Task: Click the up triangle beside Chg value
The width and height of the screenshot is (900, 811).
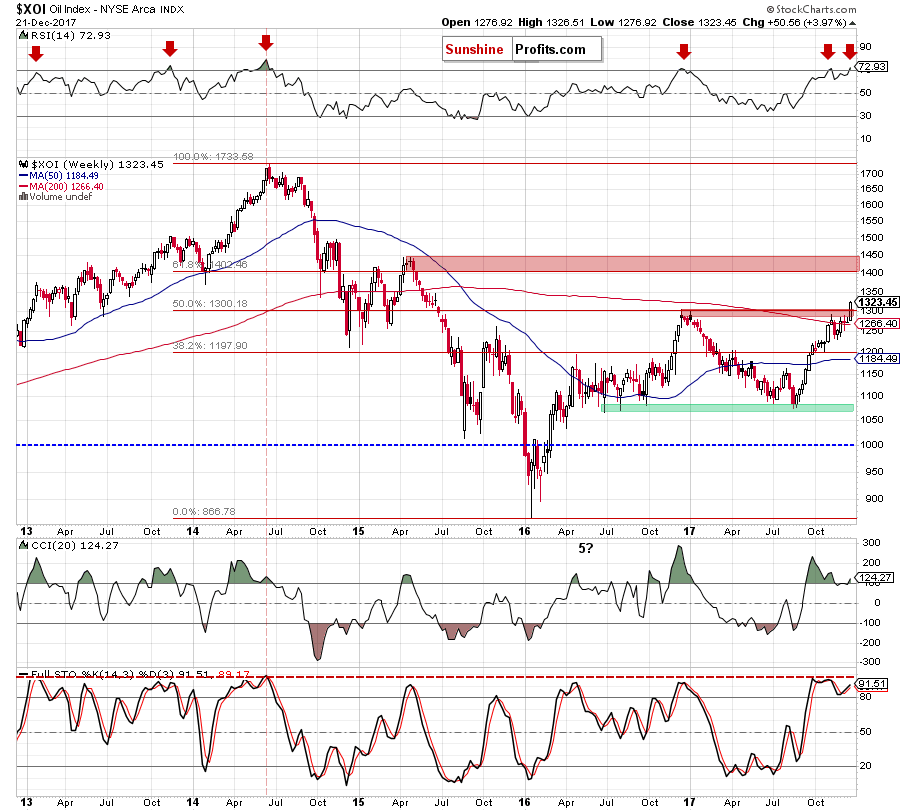Action: click(x=852, y=23)
